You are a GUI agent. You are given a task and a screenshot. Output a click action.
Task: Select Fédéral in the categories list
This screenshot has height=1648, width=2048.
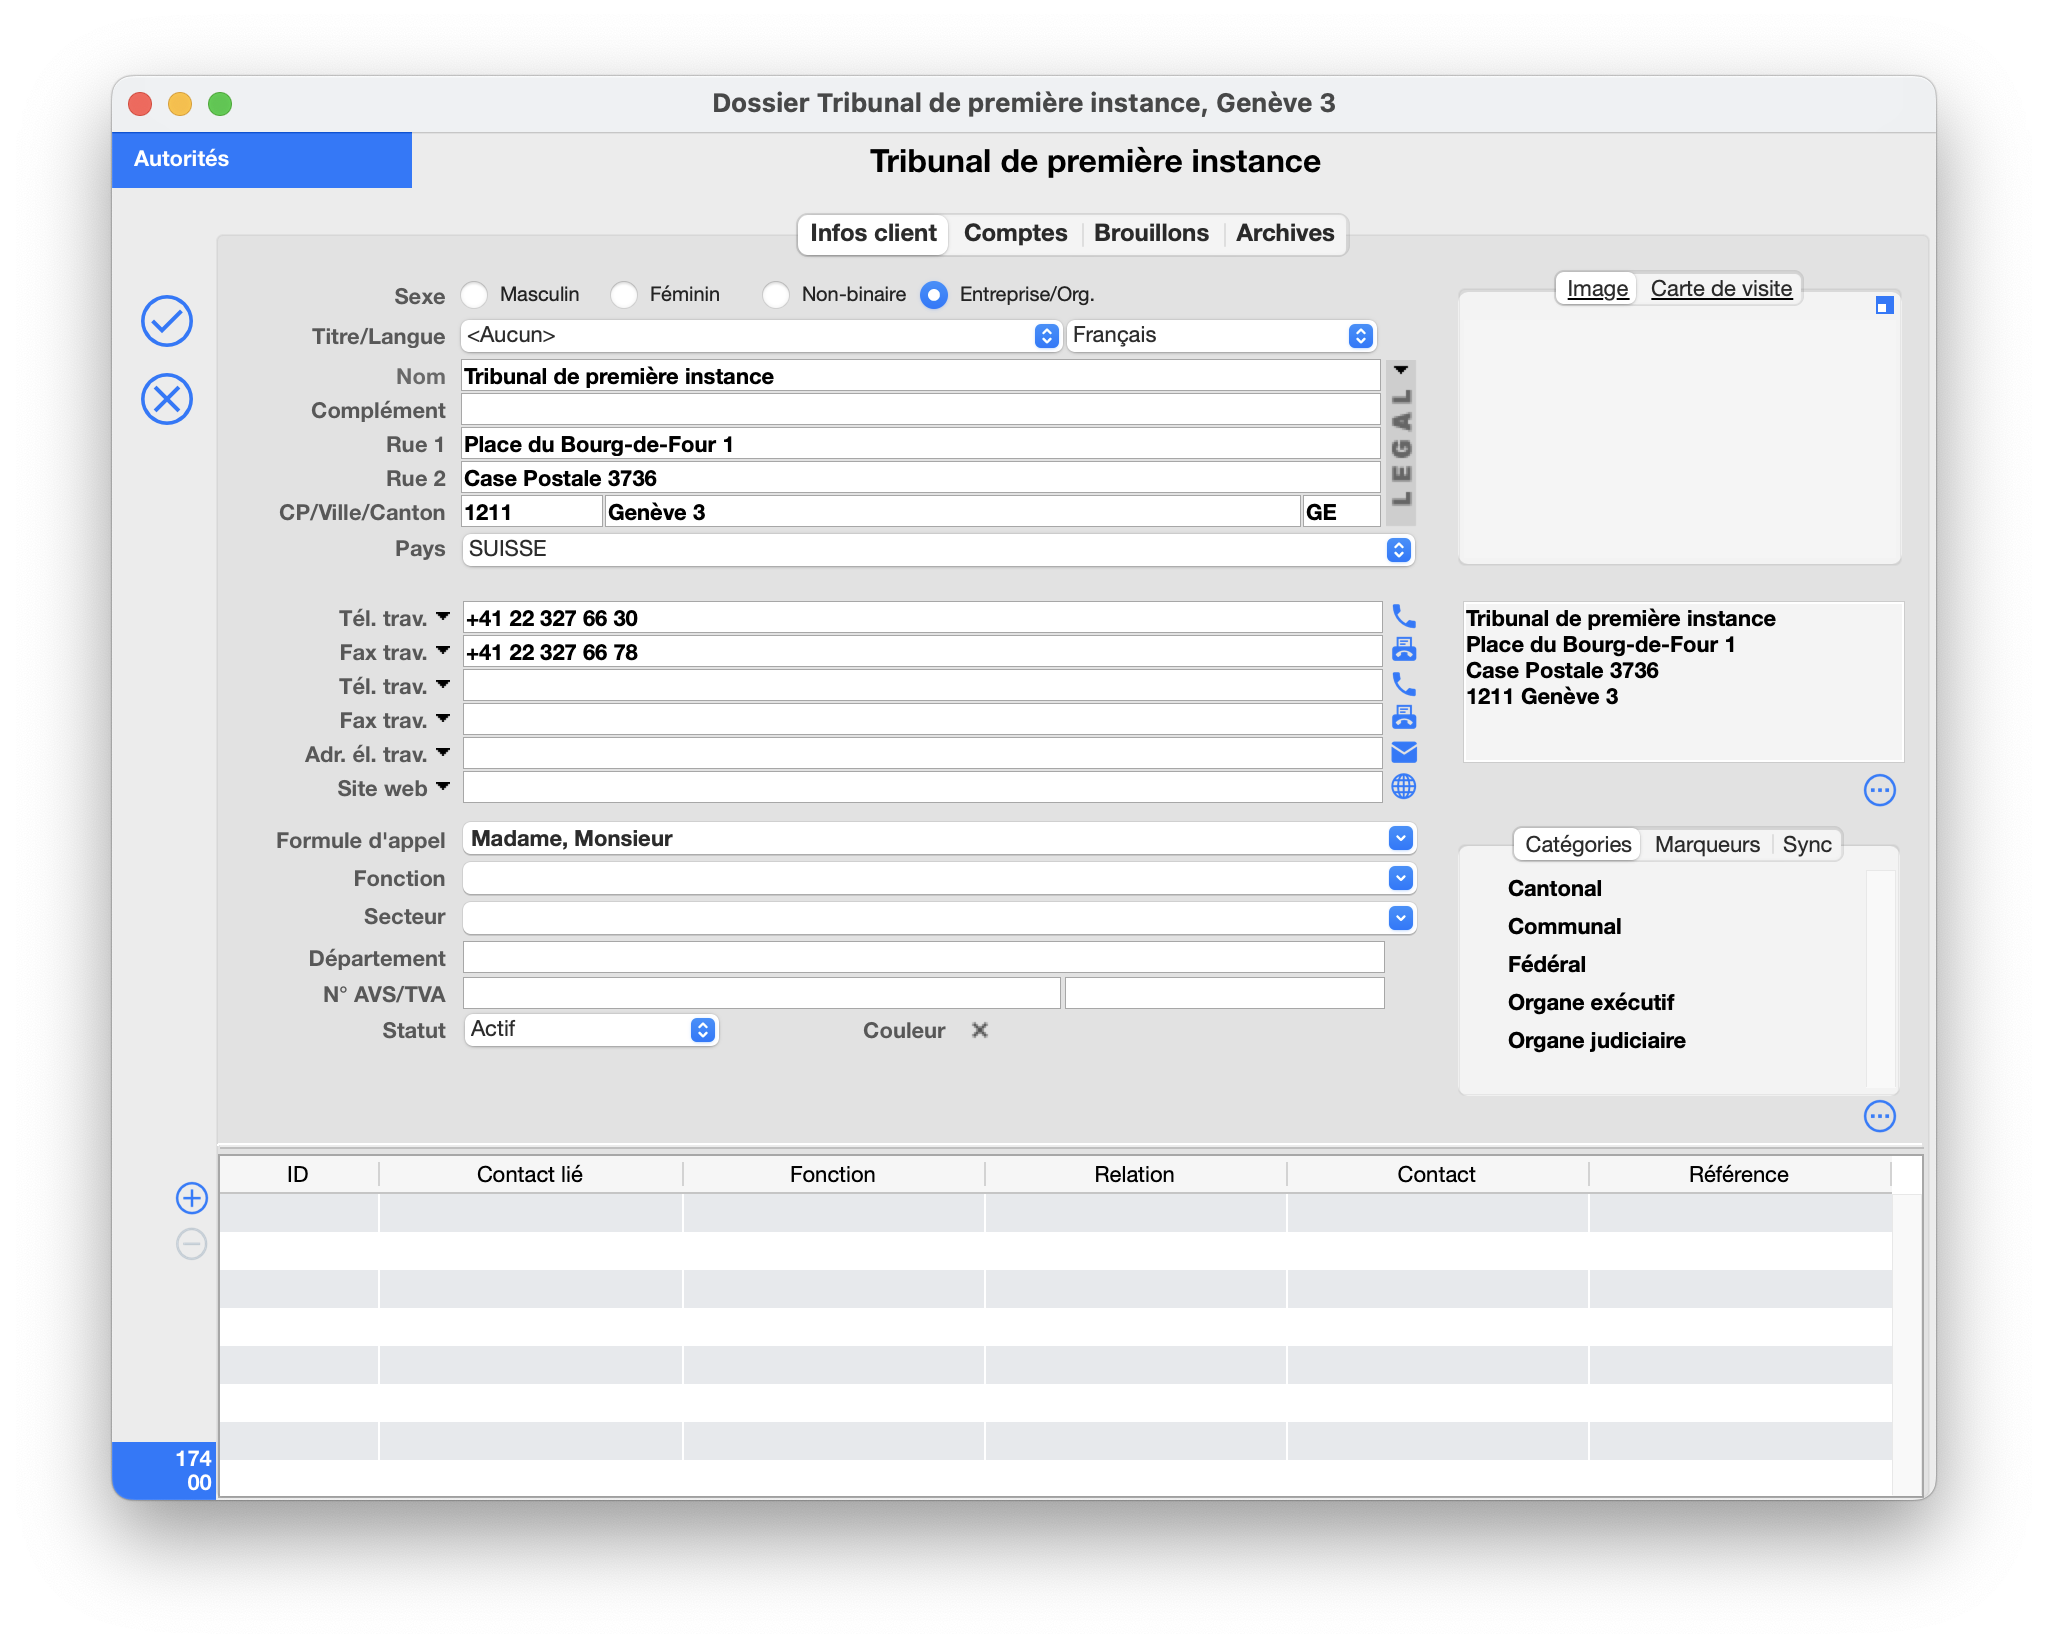point(1547,964)
